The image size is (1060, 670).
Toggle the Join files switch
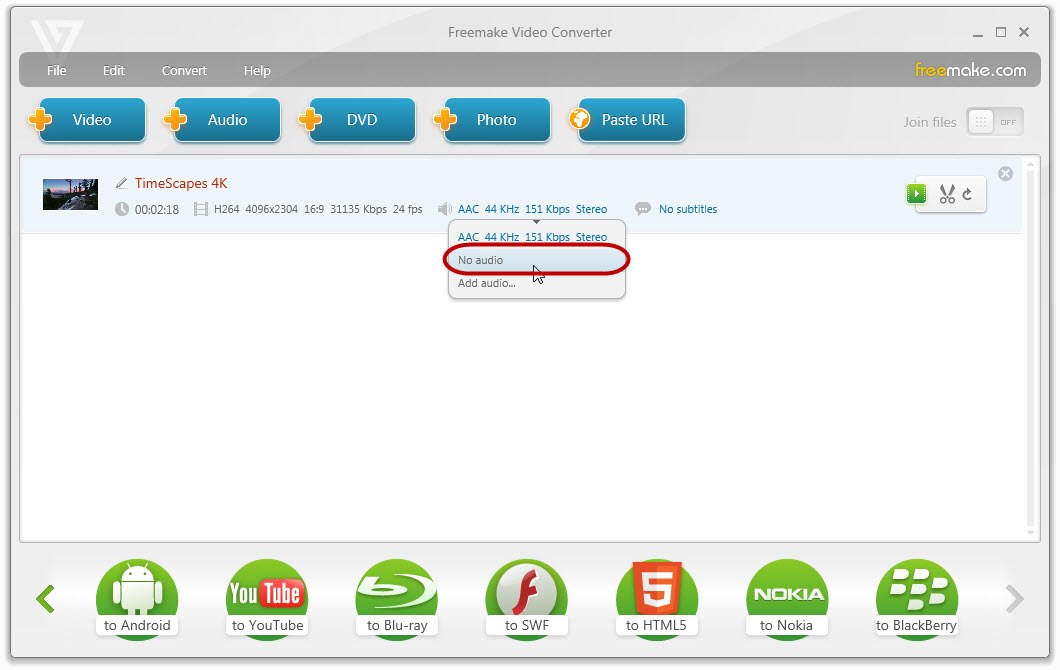tap(994, 122)
